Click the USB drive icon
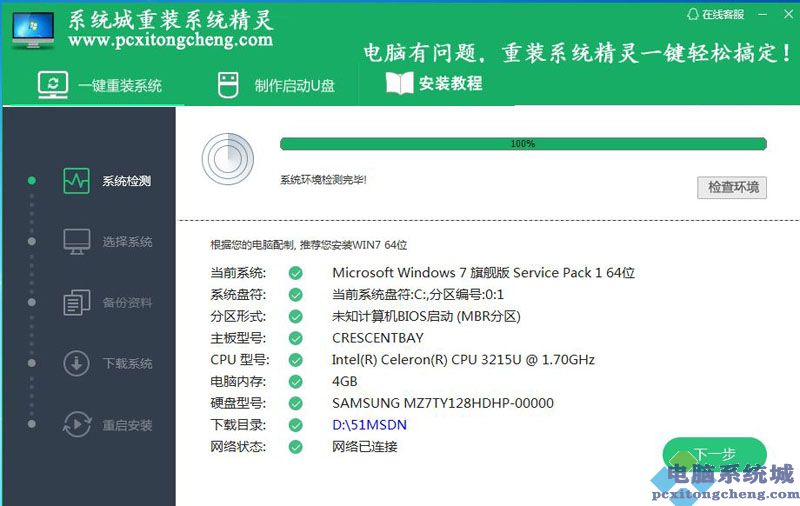This screenshot has width=800, height=506. pos(228,85)
